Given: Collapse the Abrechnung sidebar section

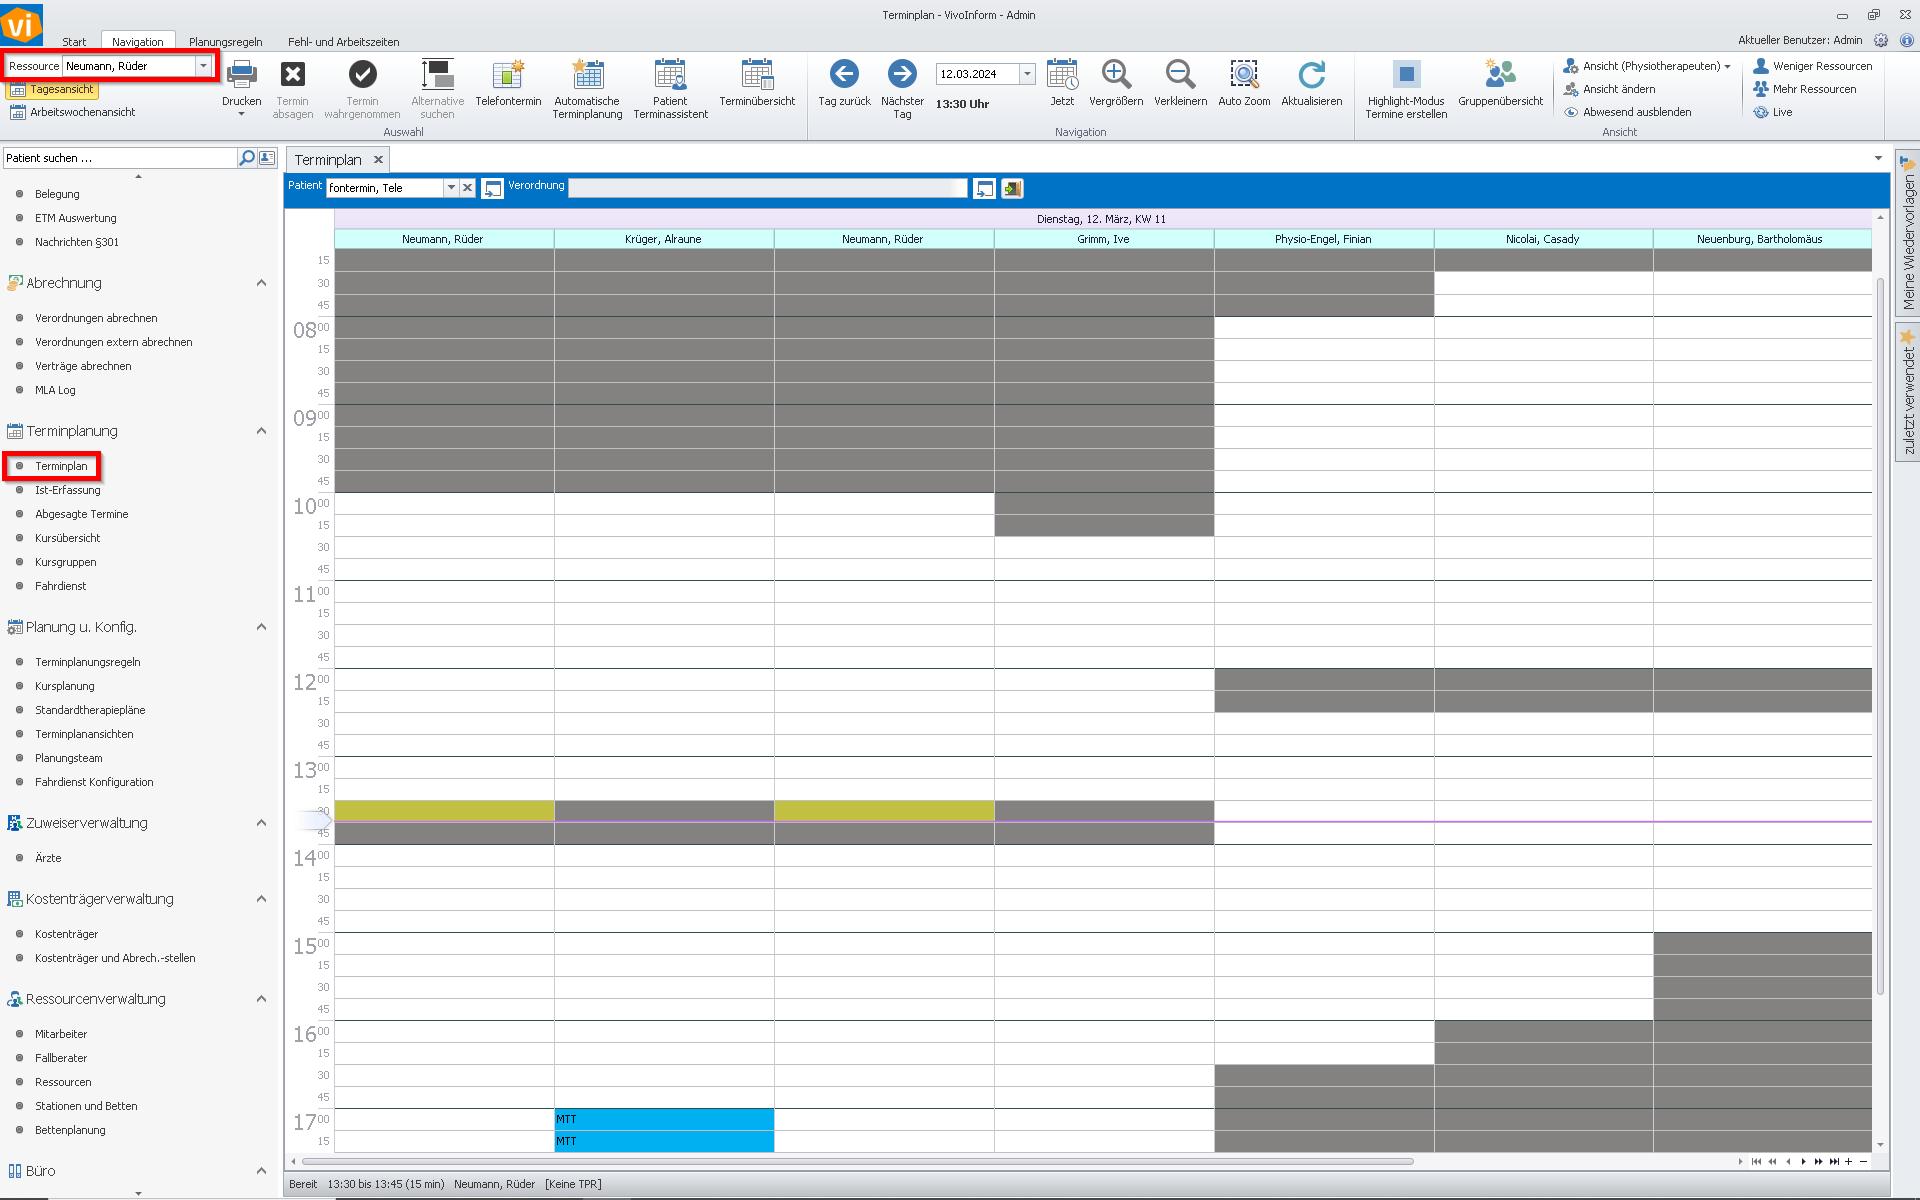Looking at the screenshot, I should coord(261,283).
